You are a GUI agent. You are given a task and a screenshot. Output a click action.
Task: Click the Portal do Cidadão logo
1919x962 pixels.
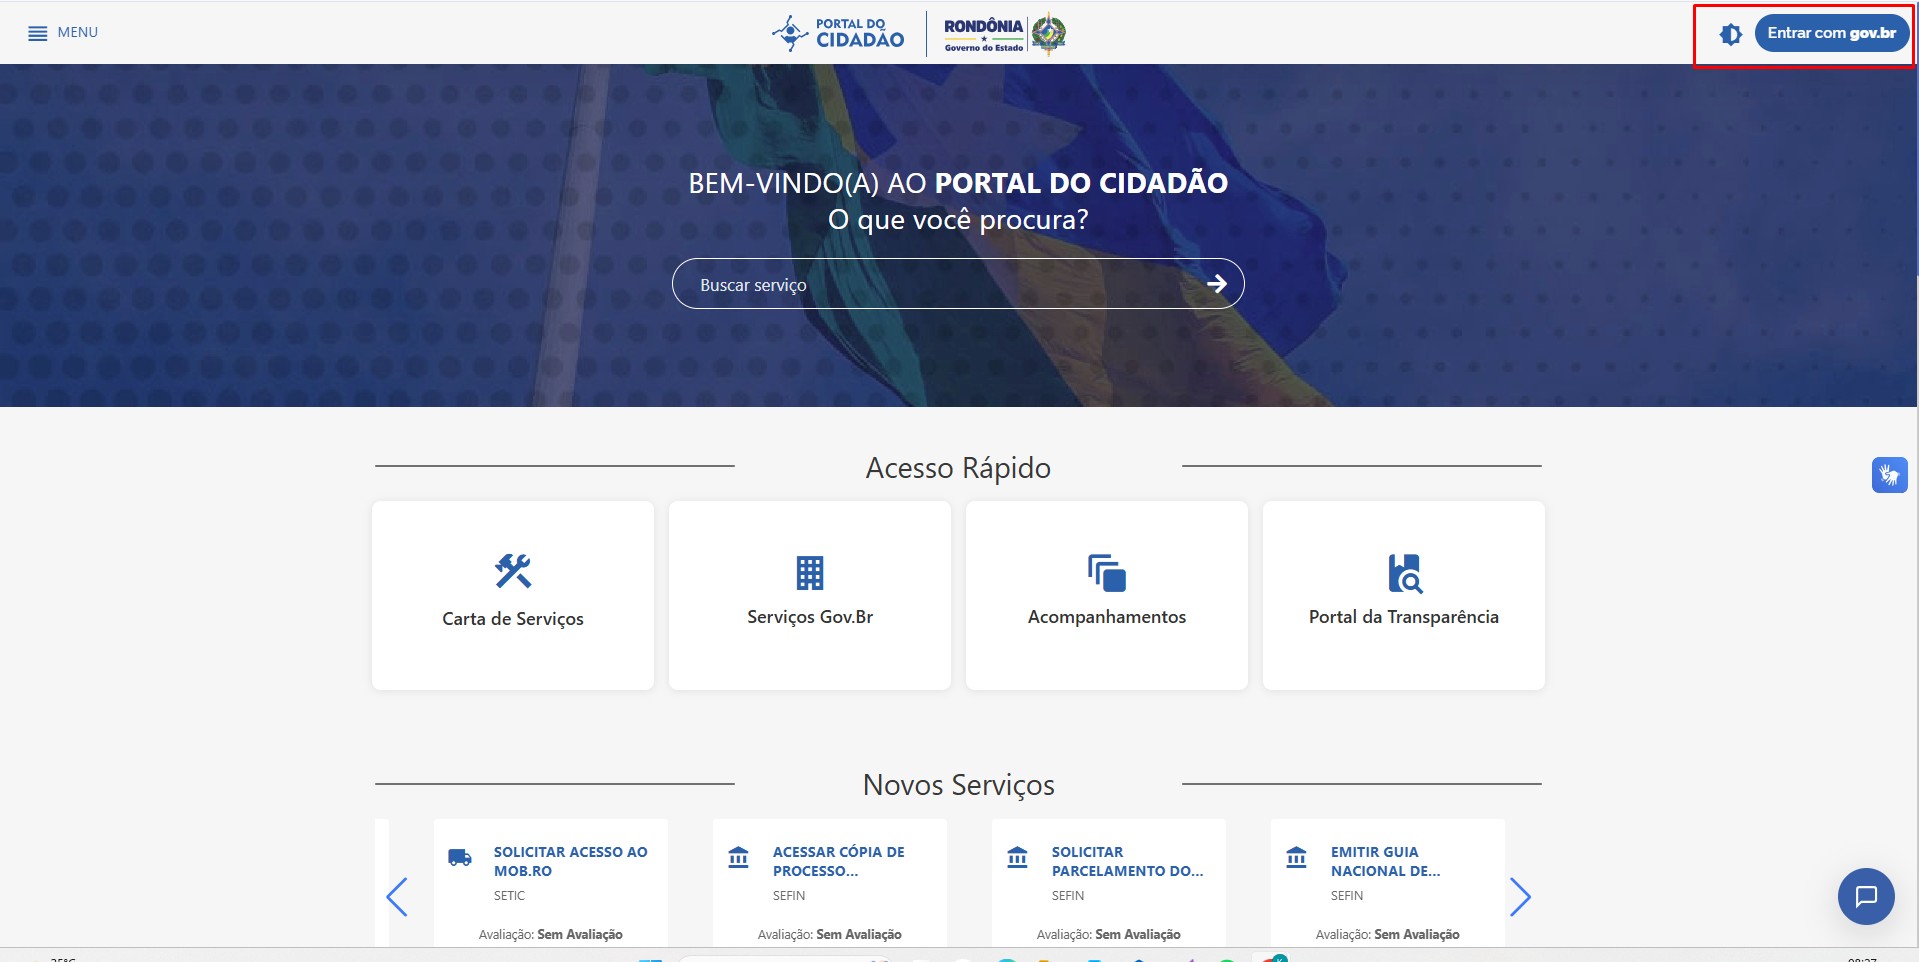(838, 33)
